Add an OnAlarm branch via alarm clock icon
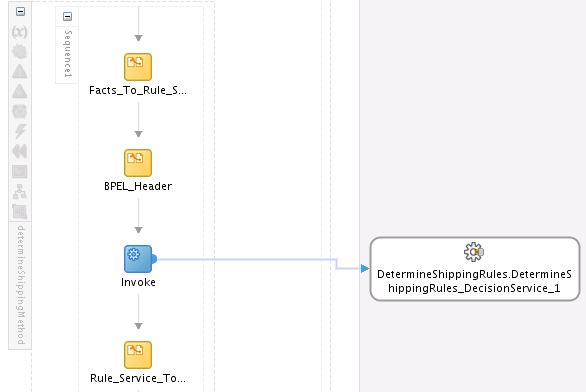 click(x=19, y=111)
